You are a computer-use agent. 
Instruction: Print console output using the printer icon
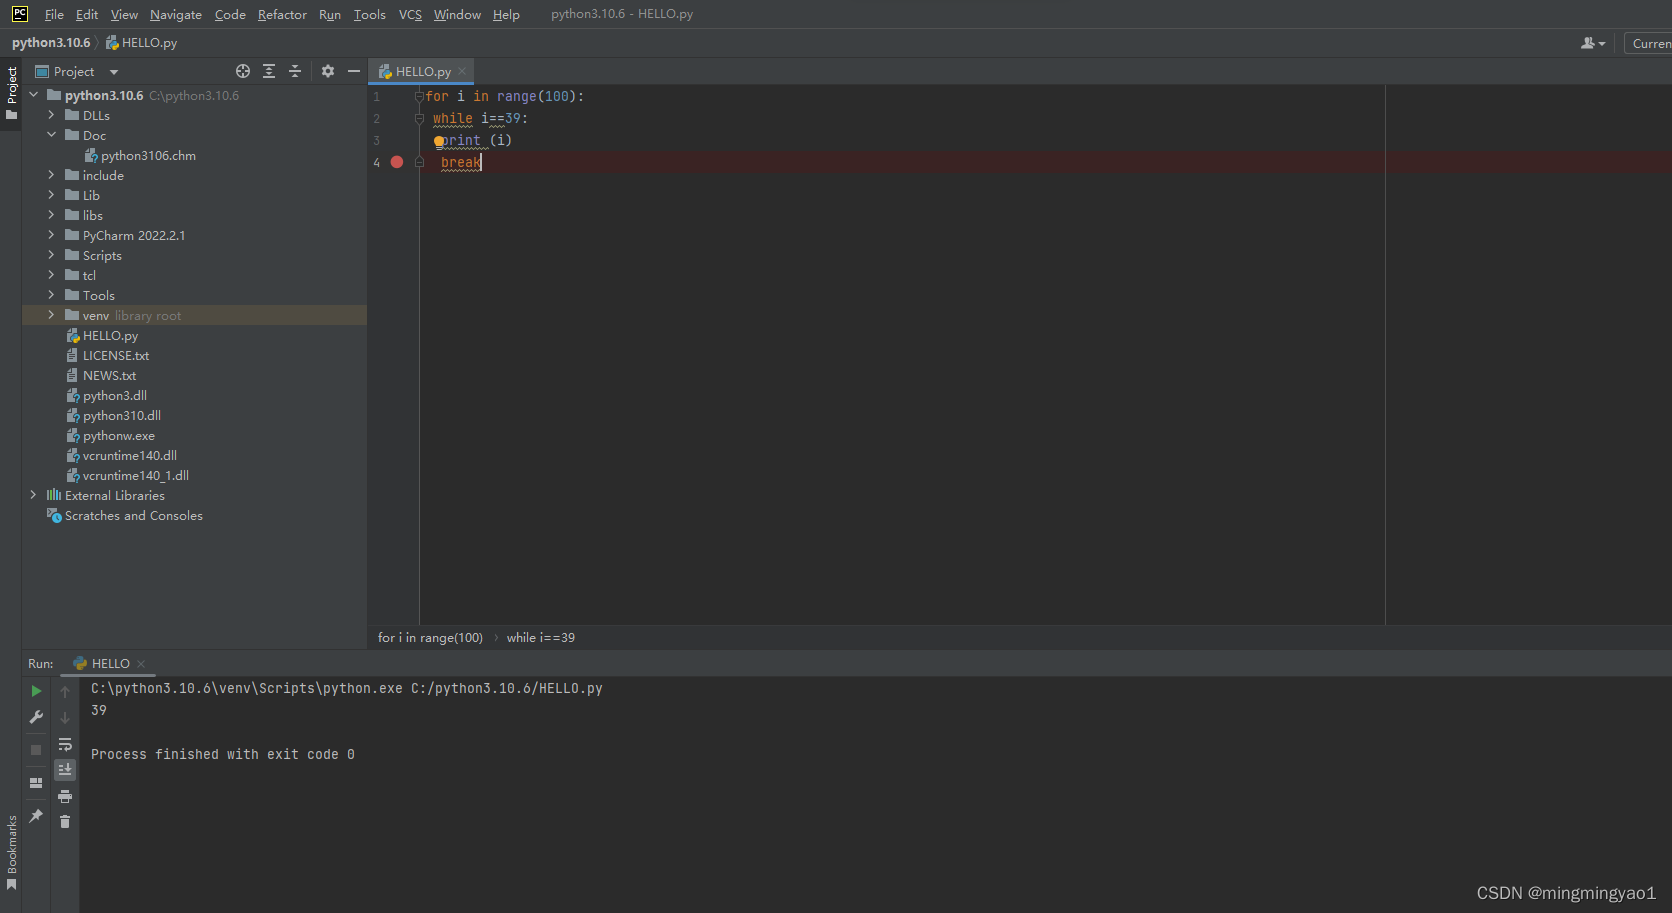(x=65, y=796)
